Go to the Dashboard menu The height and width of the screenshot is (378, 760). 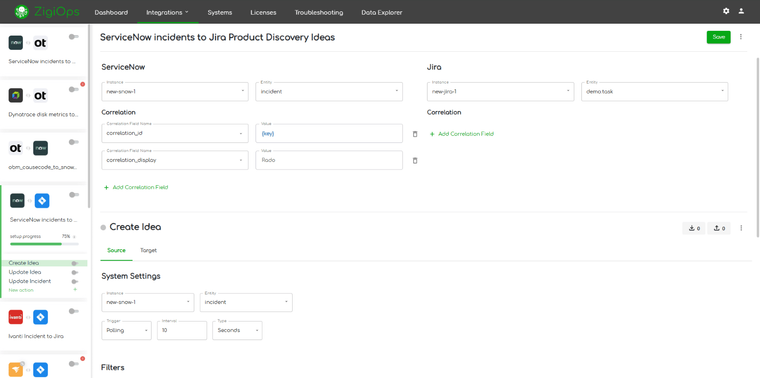(x=111, y=13)
